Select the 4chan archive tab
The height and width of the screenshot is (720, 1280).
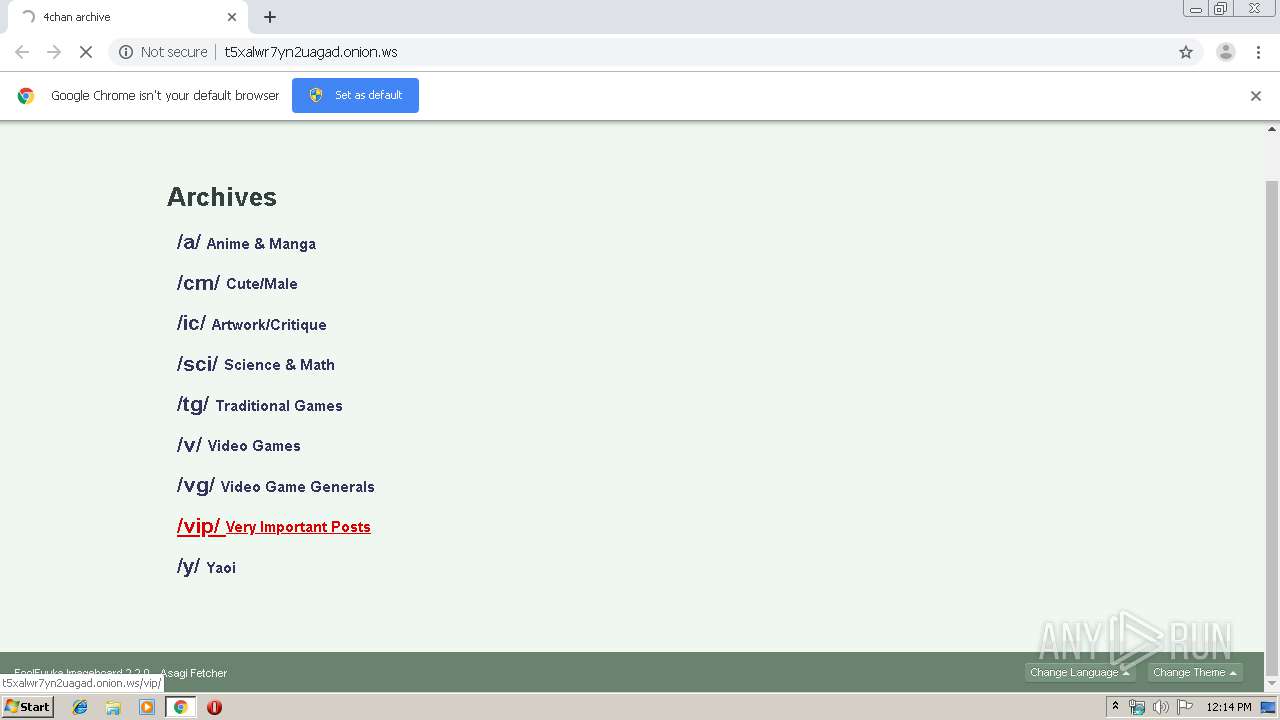(x=126, y=17)
